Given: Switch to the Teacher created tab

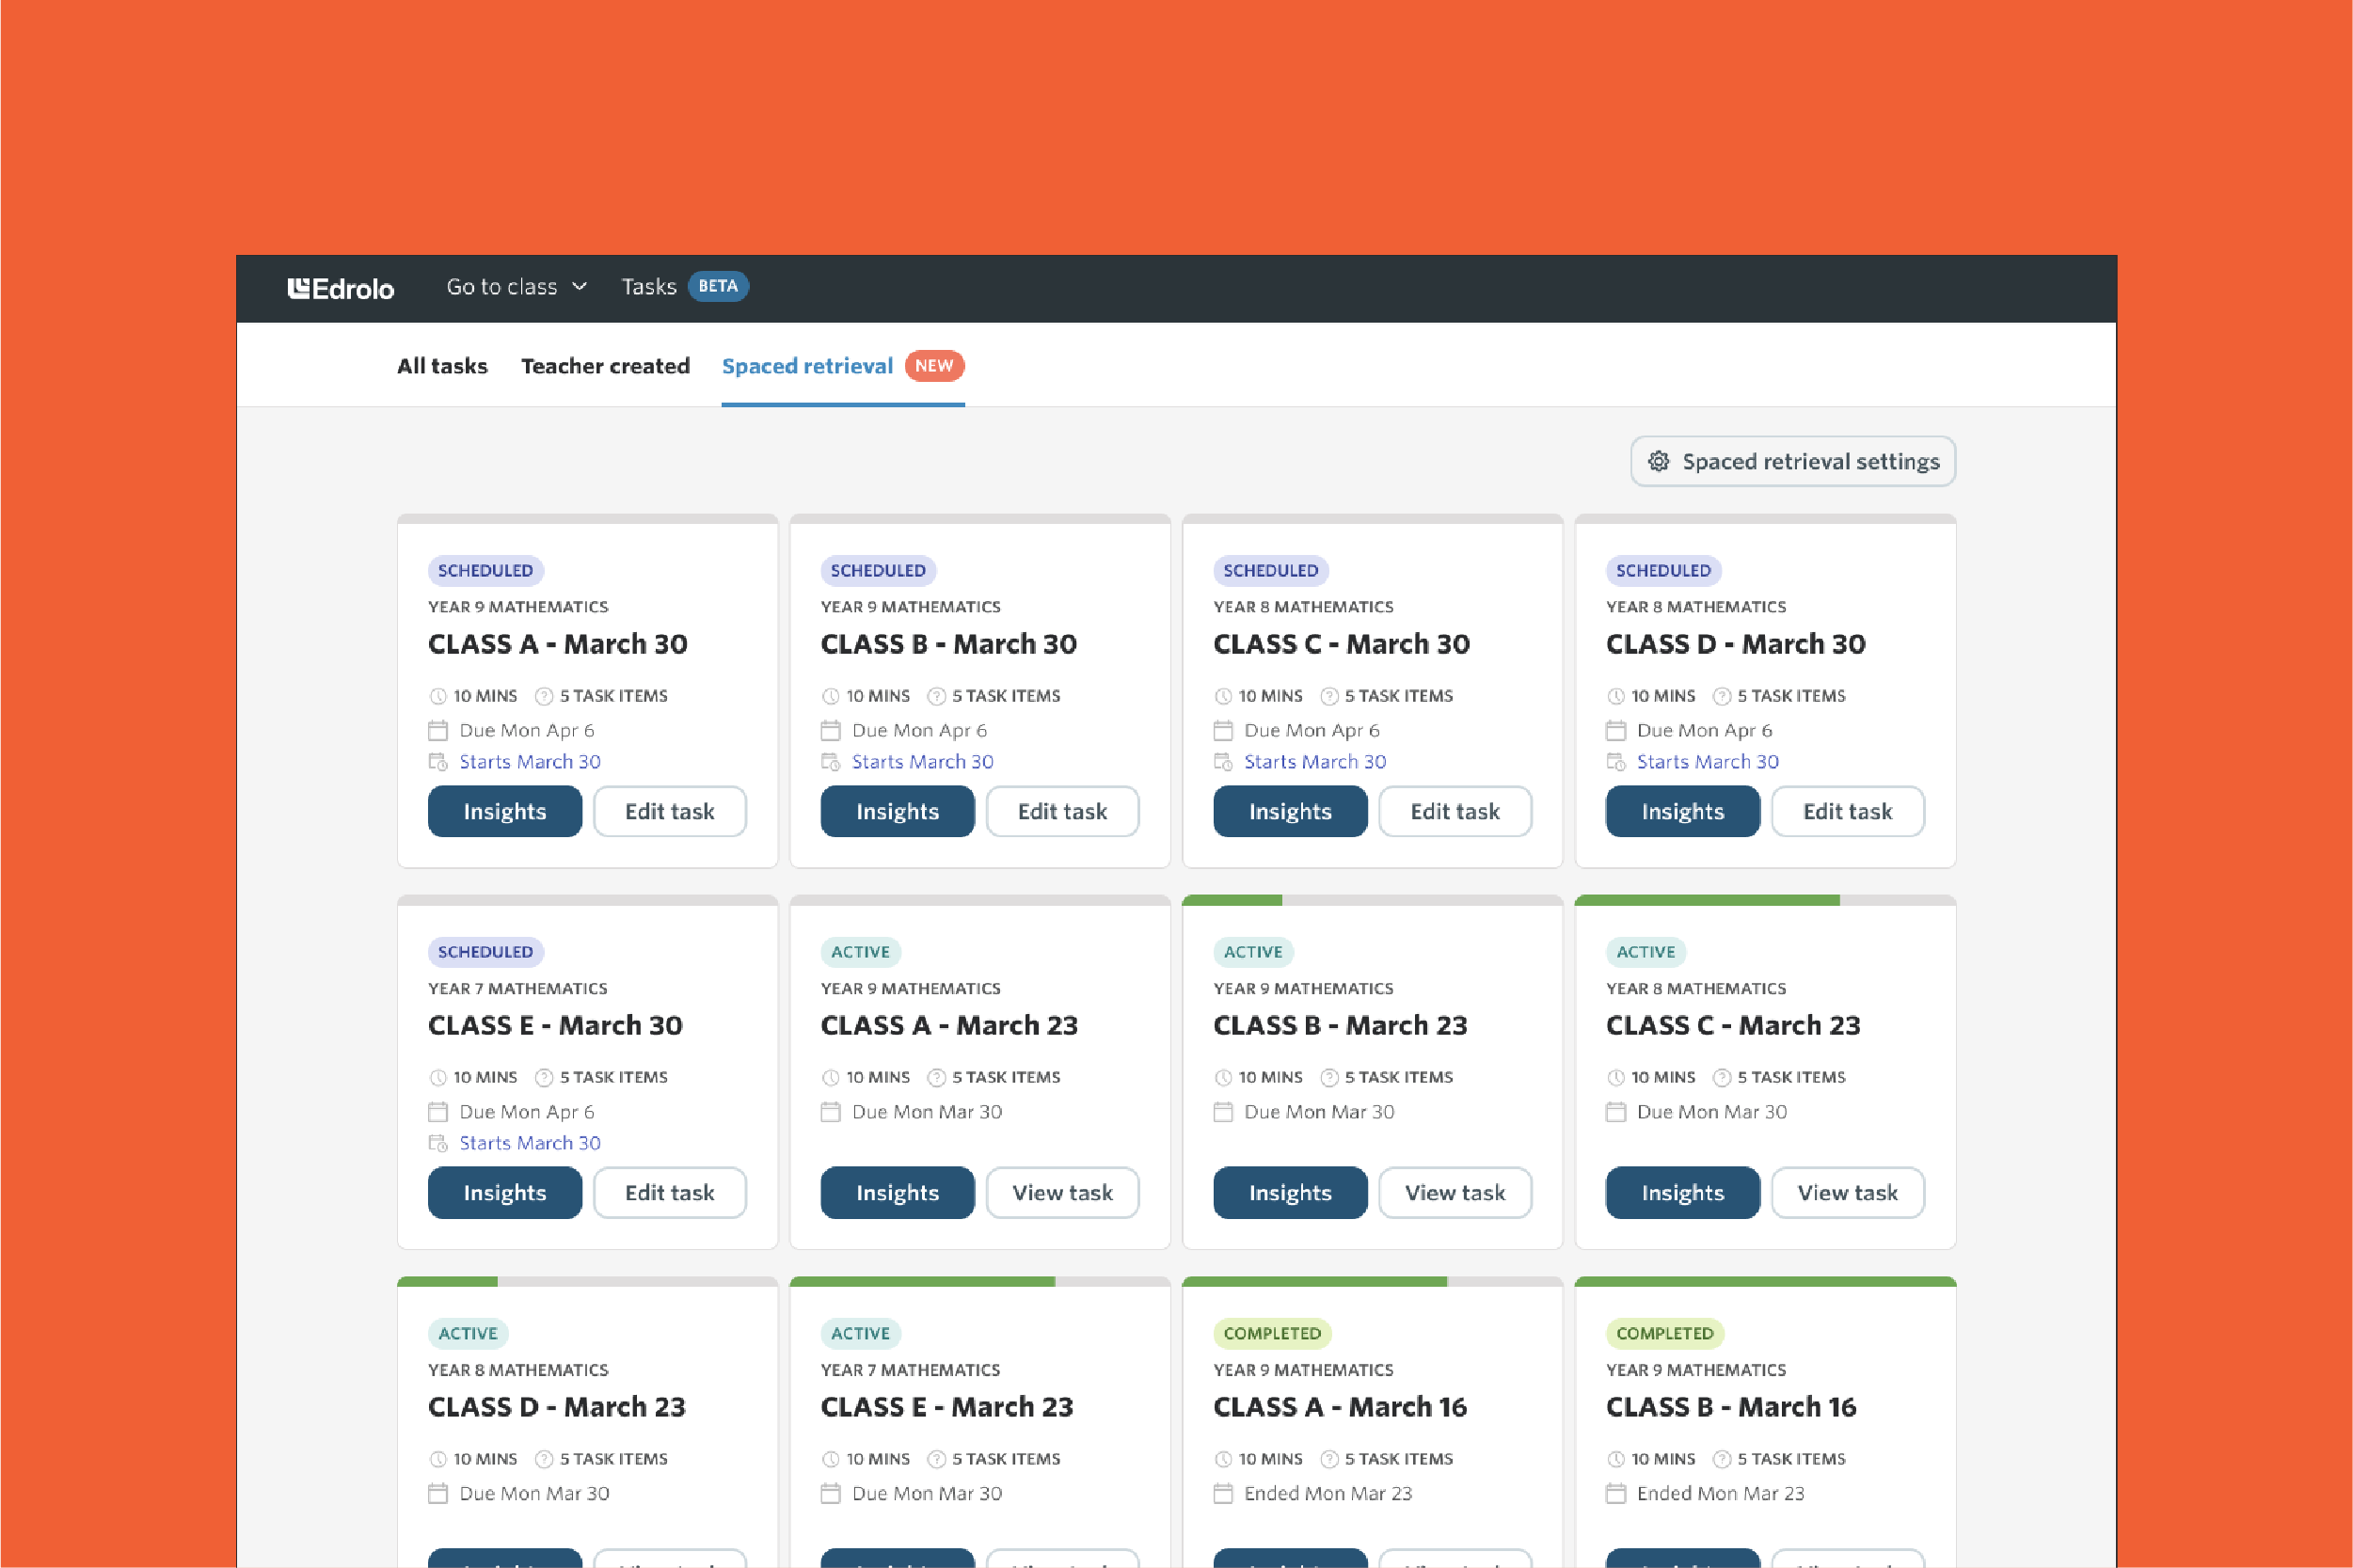Looking at the screenshot, I should tap(605, 366).
